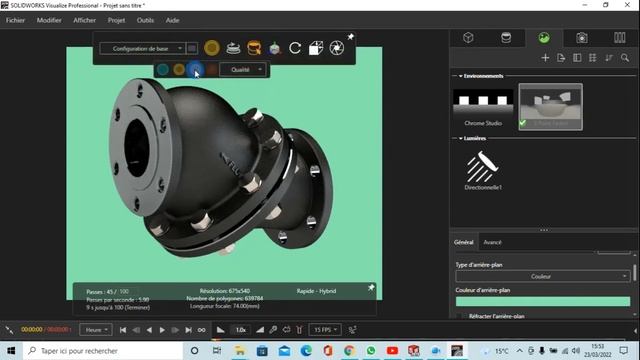
Task: Select the teal Preview render mode circle
Action: pos(163,70)
